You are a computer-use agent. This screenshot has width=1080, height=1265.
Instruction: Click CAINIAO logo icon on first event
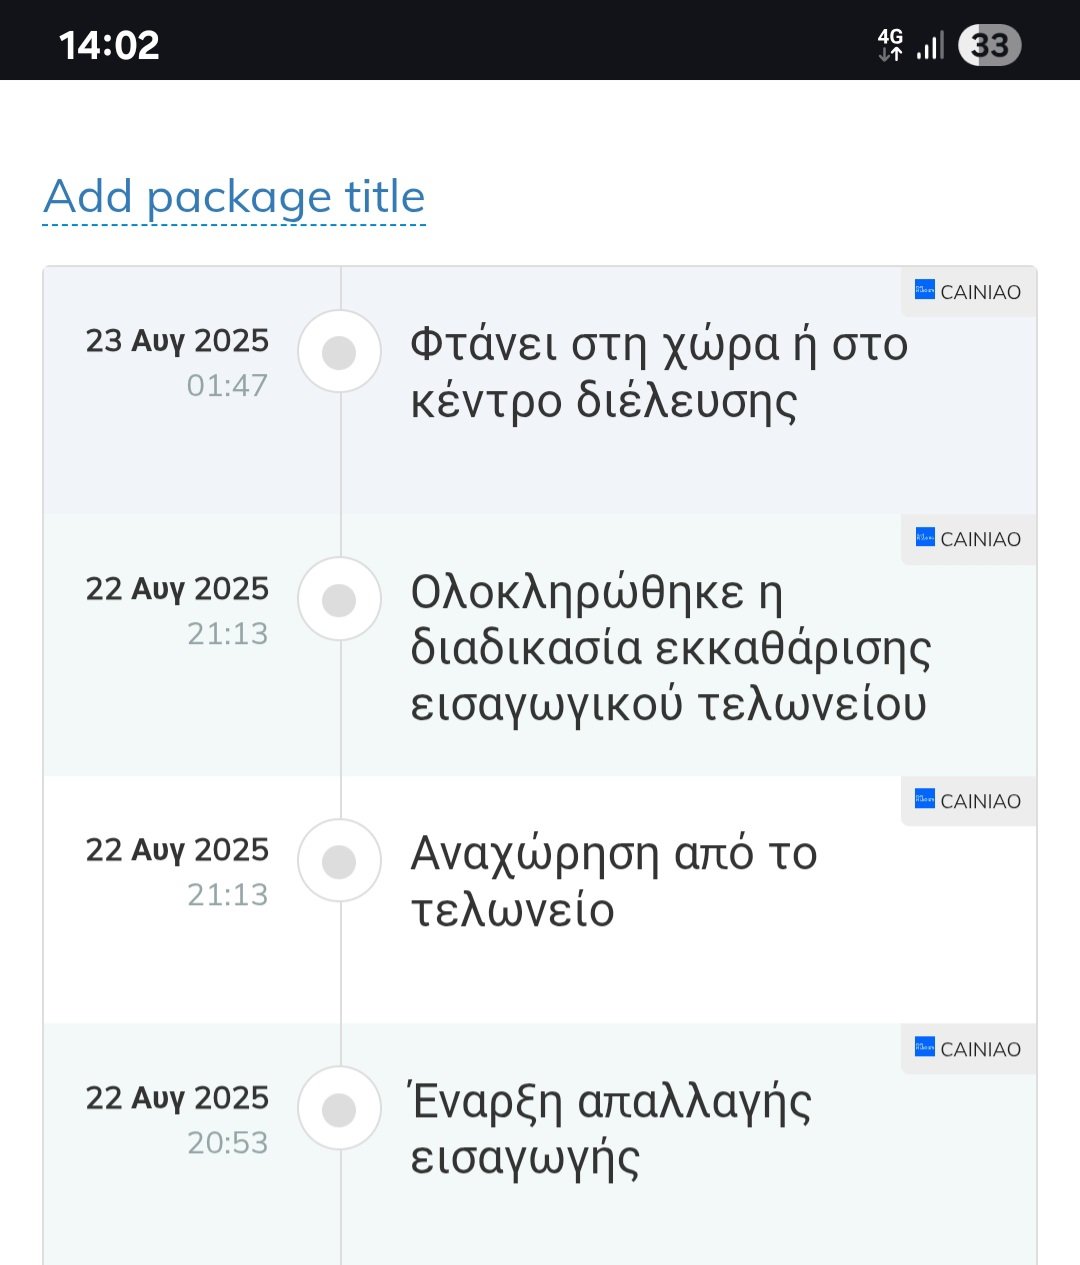[x=925, y=290]
